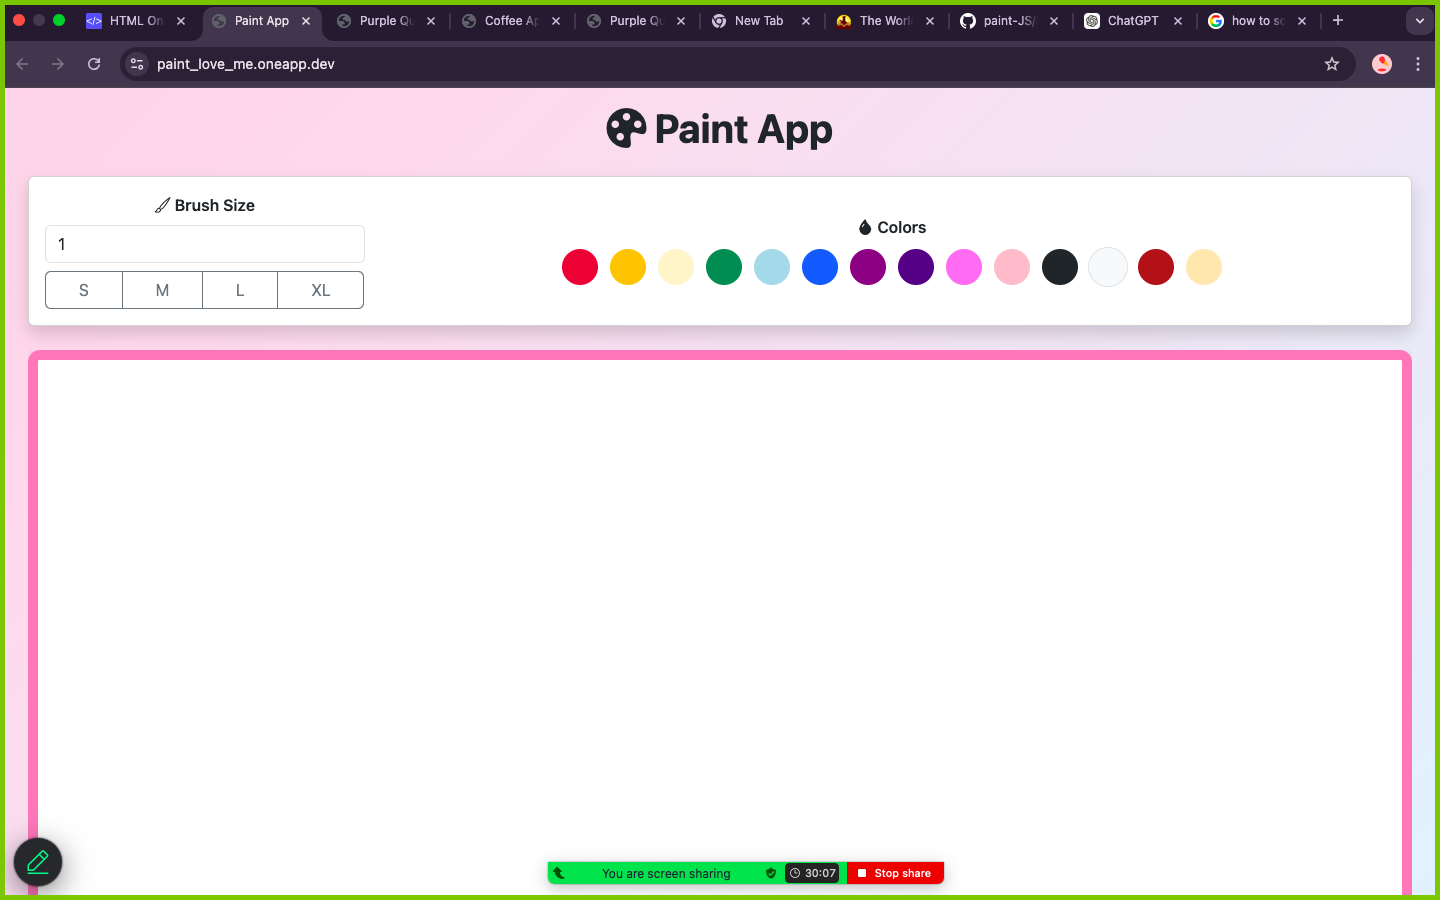Image resolution: width=1440 pixels, height=900 pixels.
Task: Click the brush icon beside Brush Size
Action: click(x=162, y=205)
